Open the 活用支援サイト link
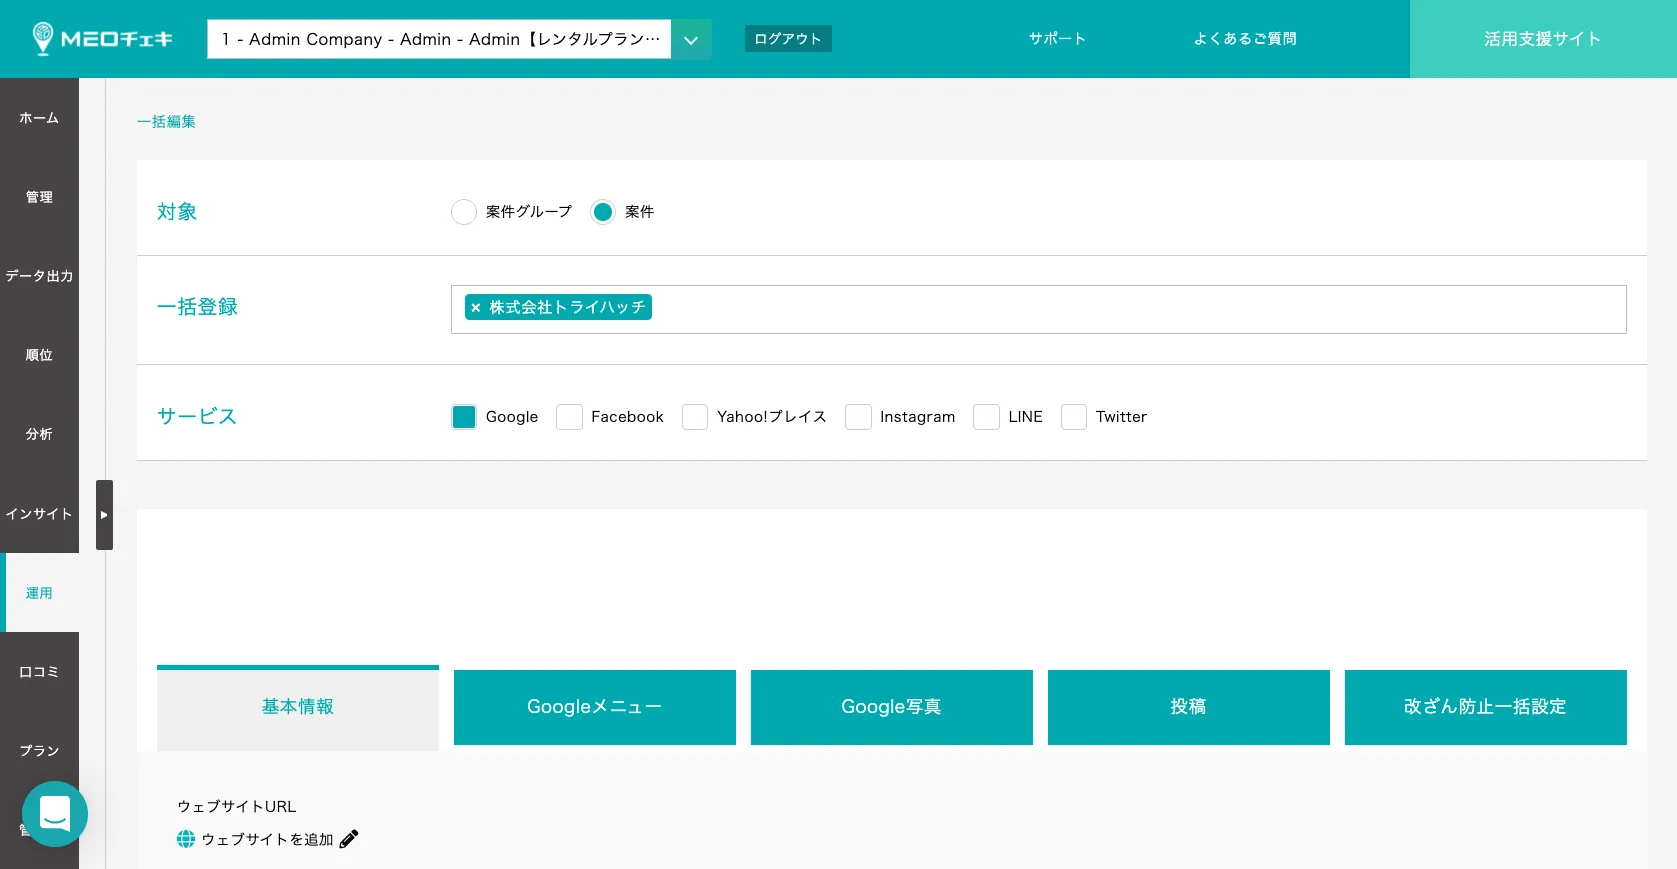This screenshot has width=1677, height=869. tap(1542, 39)
